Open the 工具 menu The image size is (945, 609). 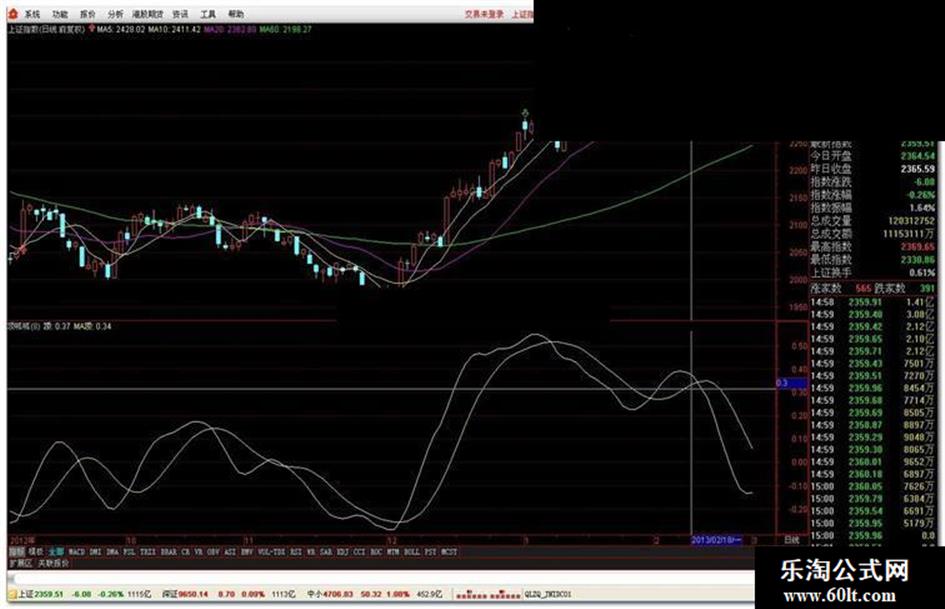pyautogui.click(x=208, y=14)
